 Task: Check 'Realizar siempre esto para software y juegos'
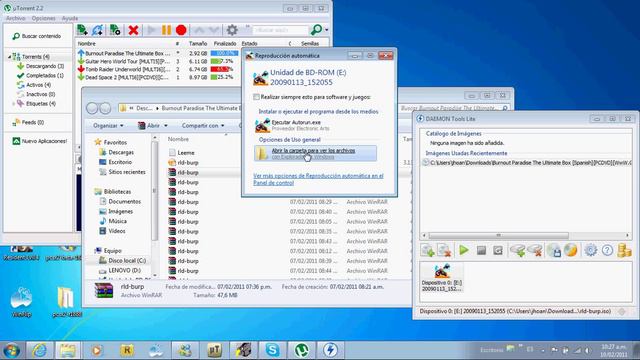point(256,97)
